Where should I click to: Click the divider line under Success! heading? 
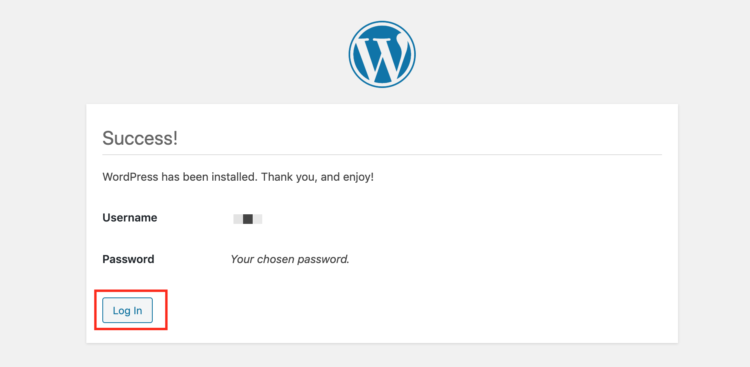tap(382, 155)
